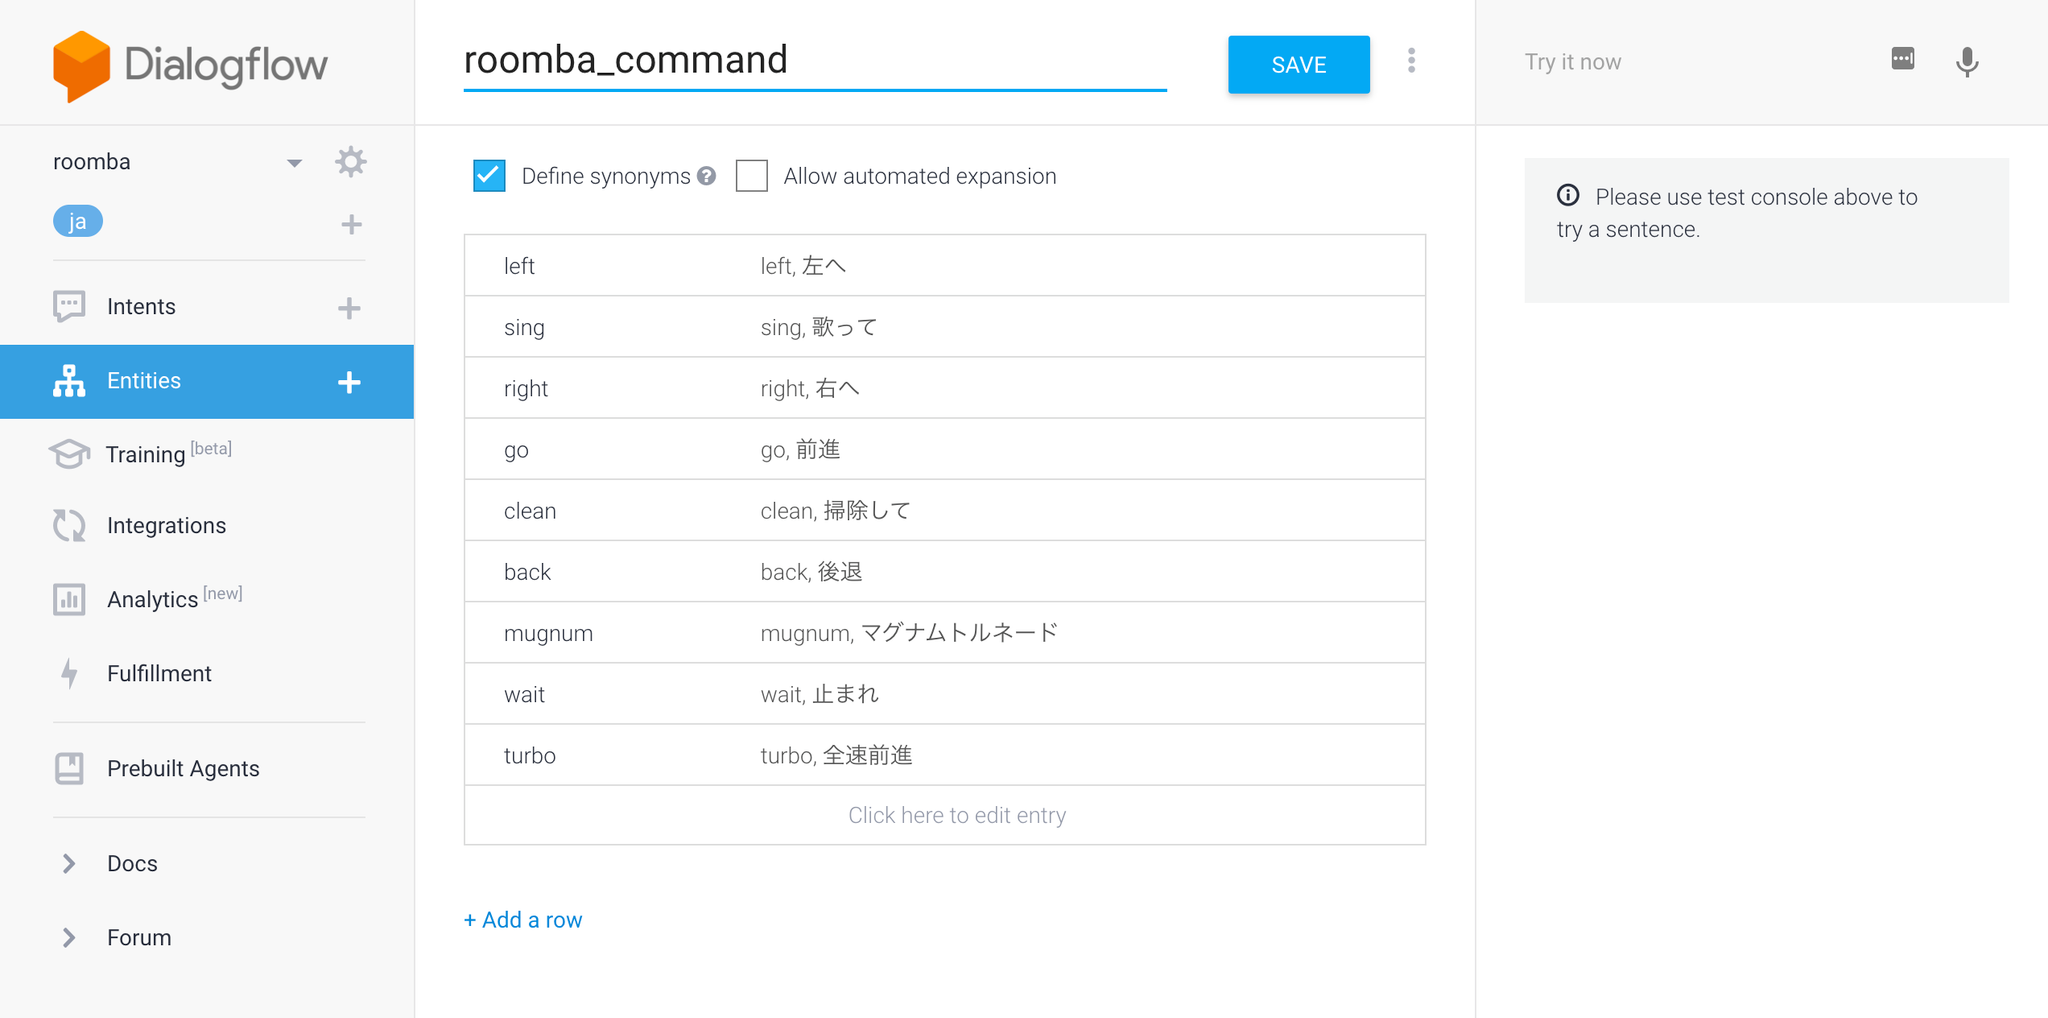Click the Add a row link

pos(523,920)
